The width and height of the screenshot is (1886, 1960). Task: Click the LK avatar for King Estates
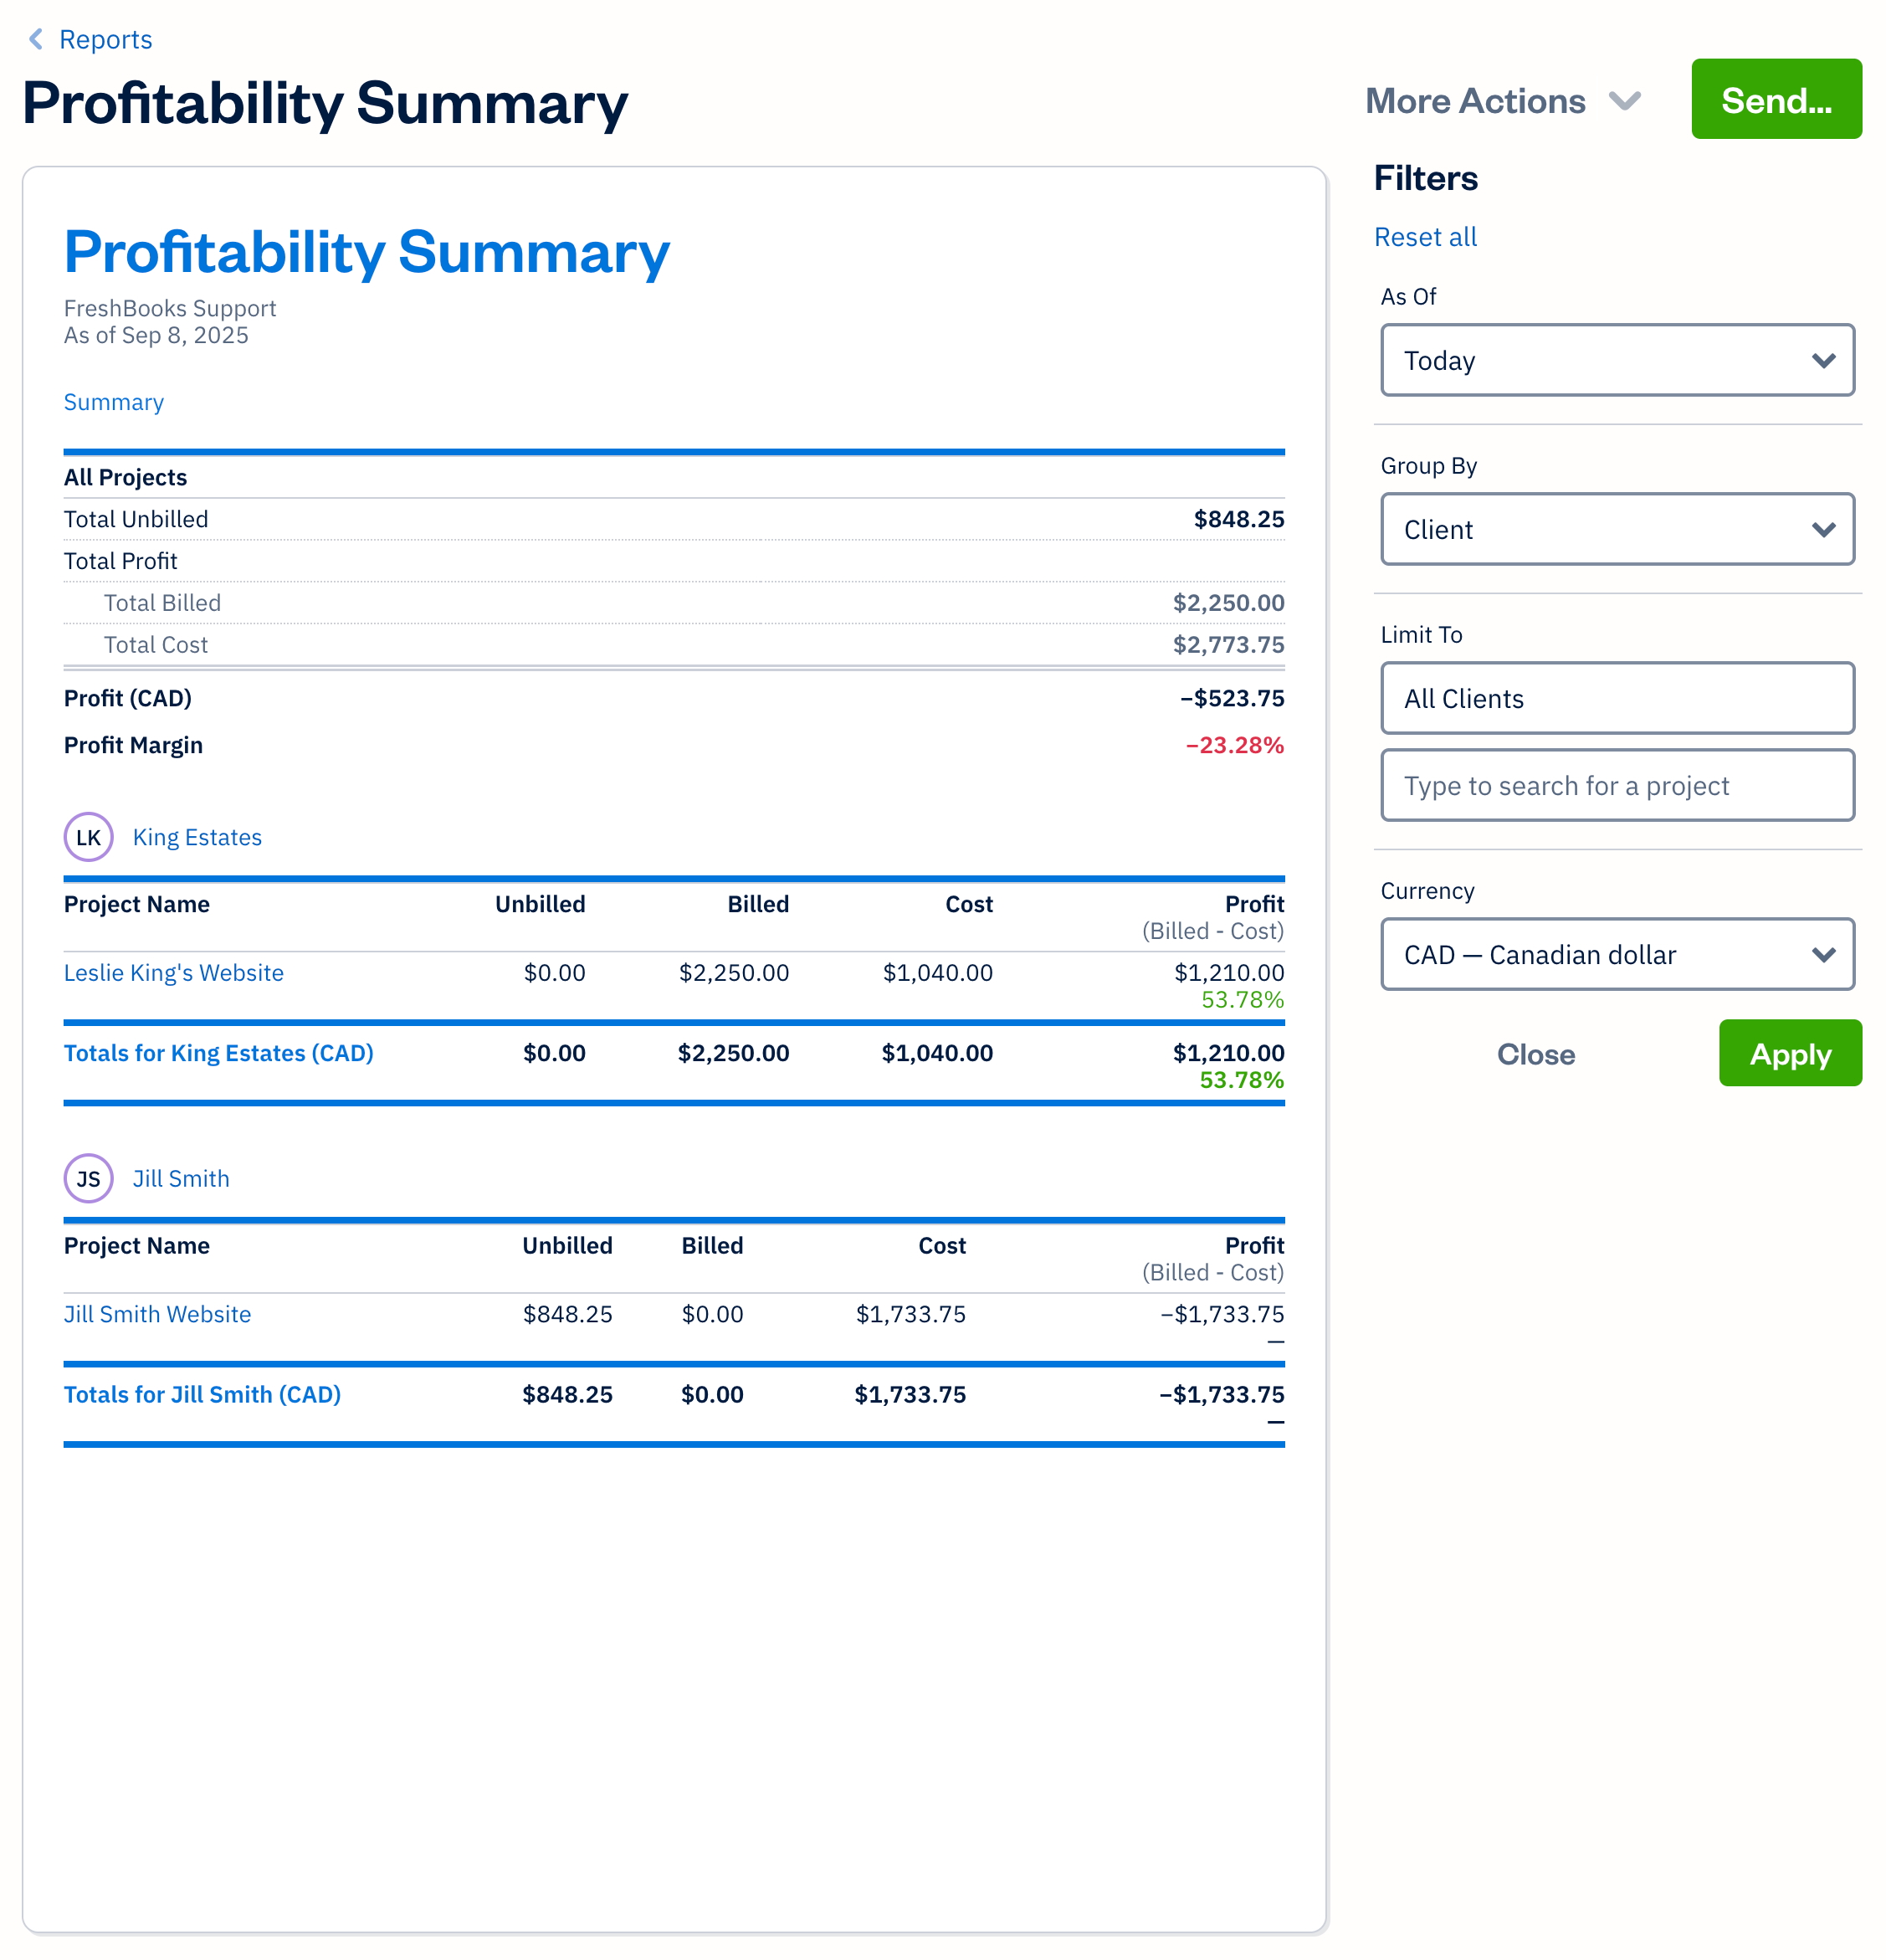[88, 837]
